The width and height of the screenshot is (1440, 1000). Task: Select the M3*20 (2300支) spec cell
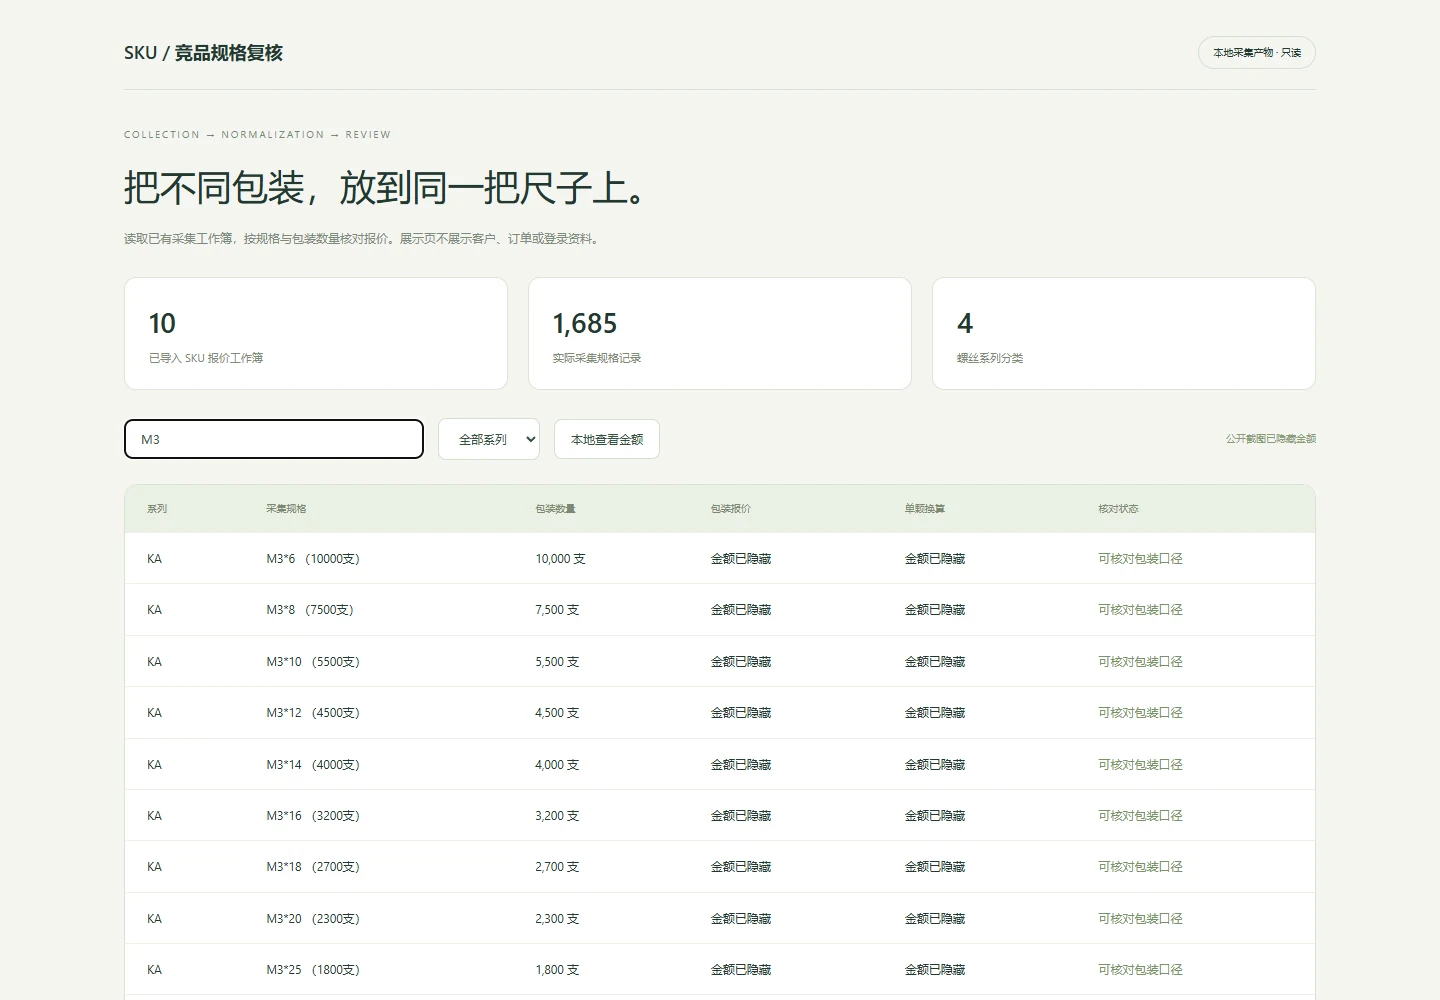(x=313, y=919)
